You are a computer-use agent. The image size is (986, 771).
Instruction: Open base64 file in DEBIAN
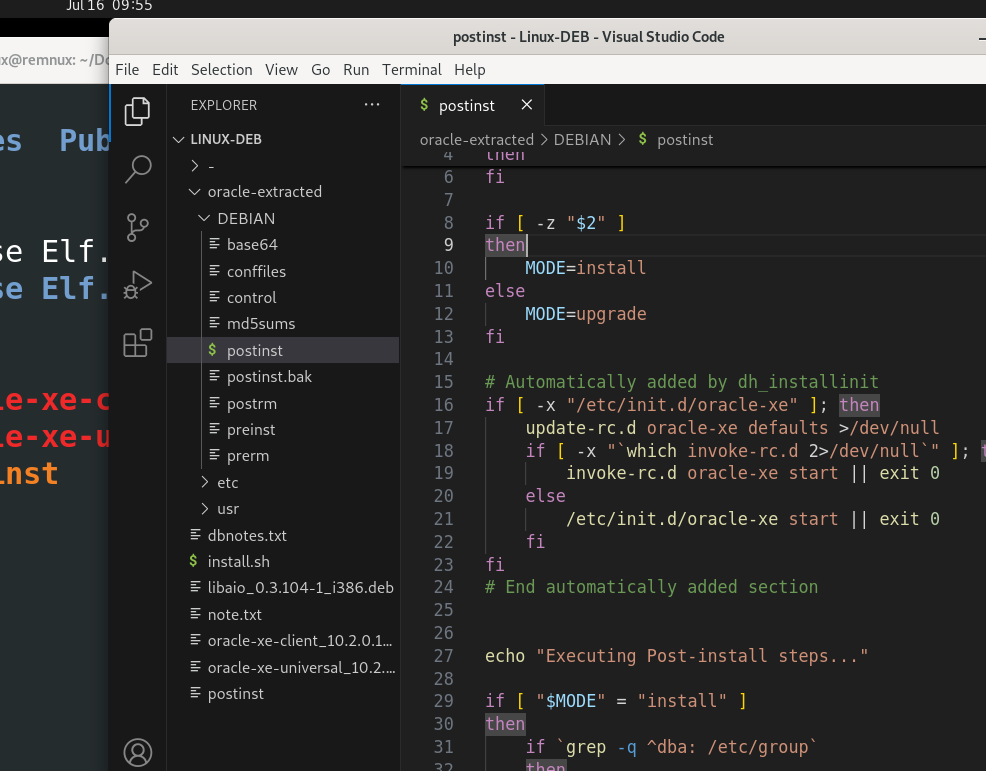point(283,245)
